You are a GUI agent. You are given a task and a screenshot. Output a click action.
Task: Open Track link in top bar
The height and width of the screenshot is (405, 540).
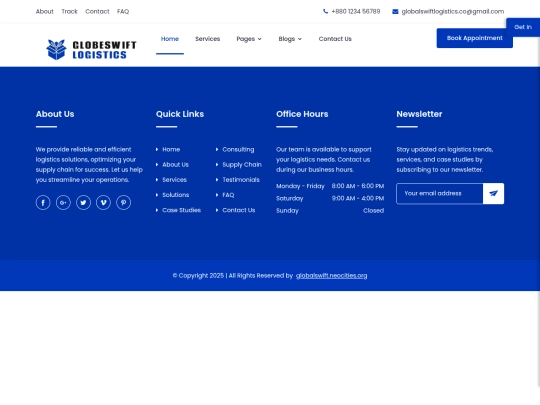click(69, 11)
